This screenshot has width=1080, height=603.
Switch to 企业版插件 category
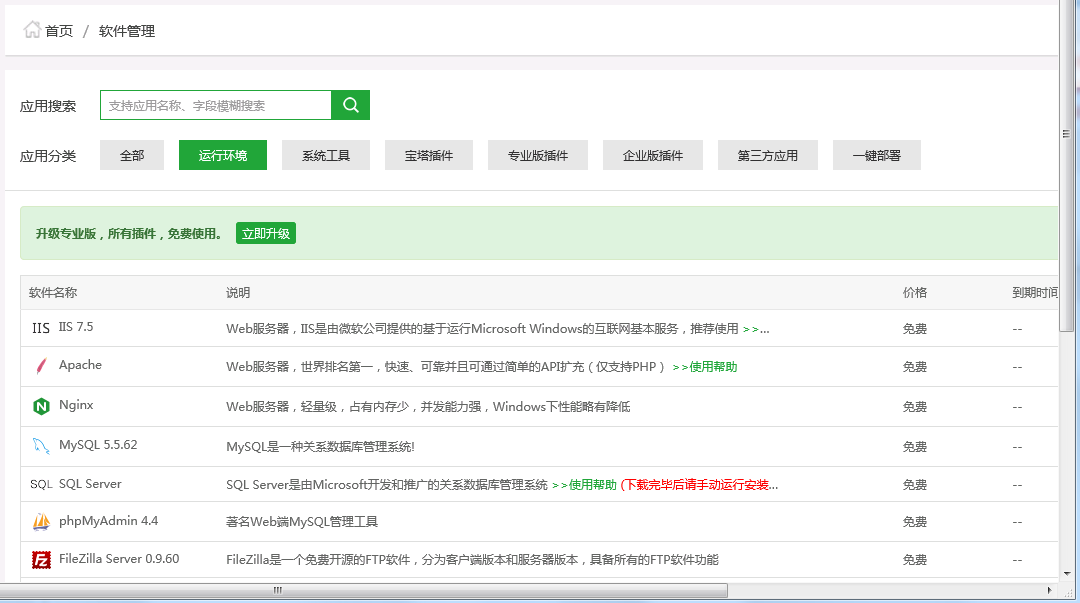click(653, 155)
